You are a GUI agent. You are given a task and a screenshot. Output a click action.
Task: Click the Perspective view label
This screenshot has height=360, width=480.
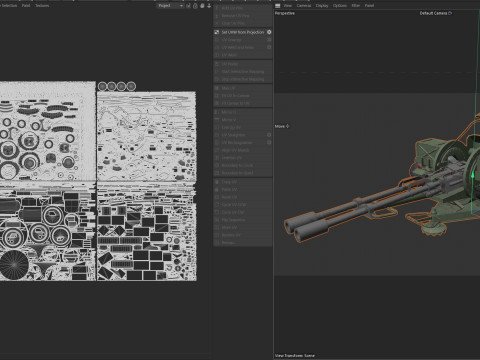pyautogui.click(x=285, y=13)
